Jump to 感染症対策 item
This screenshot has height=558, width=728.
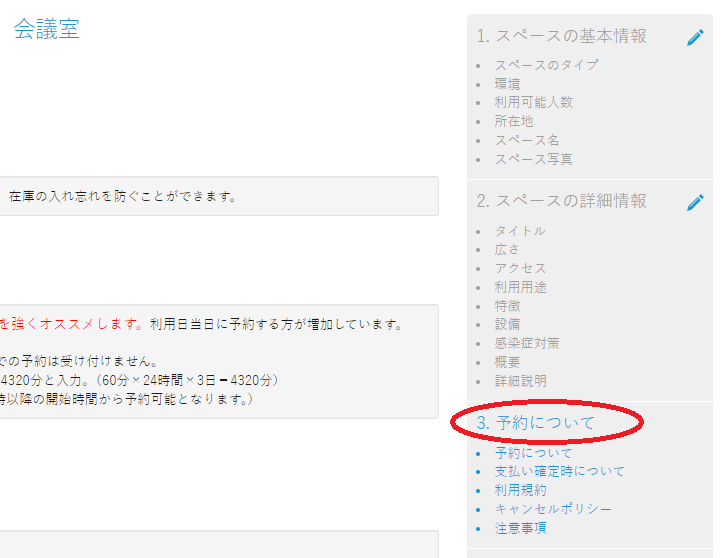point(527,343)
